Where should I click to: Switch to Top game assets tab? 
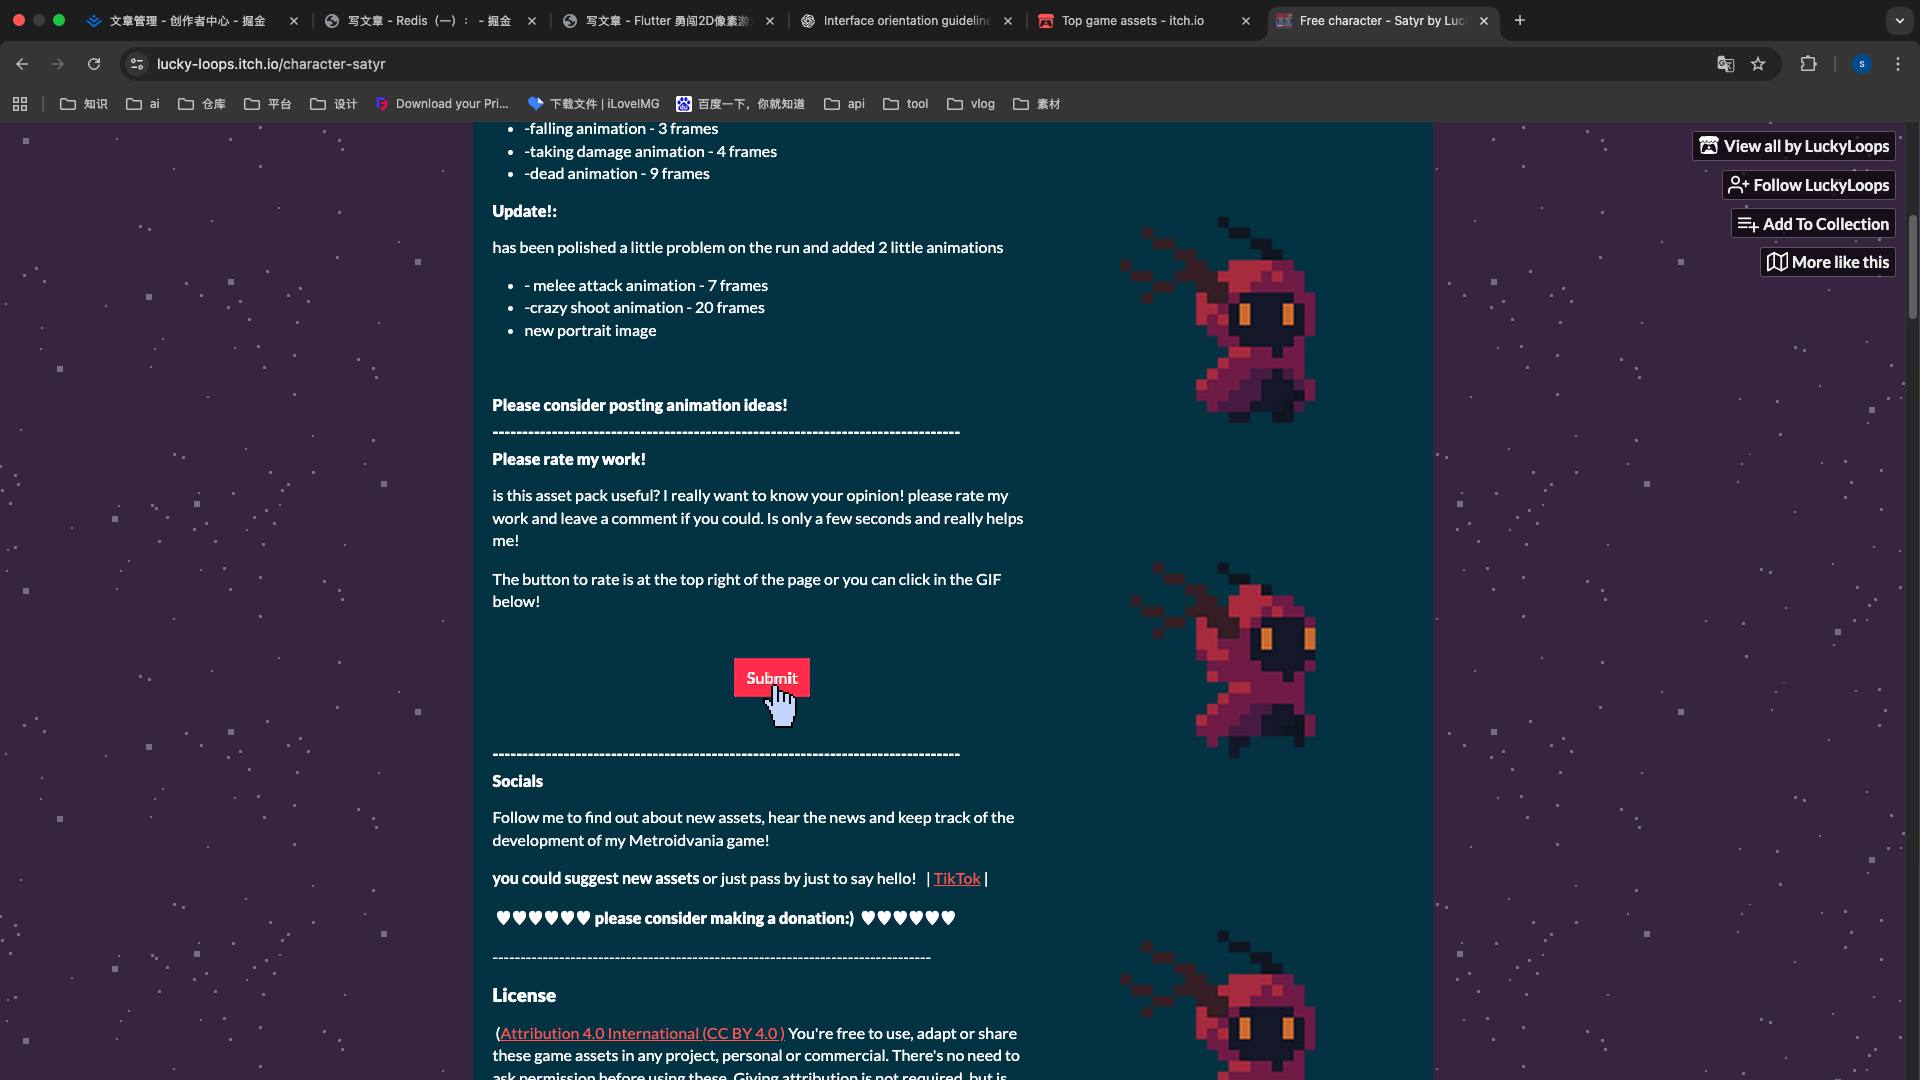click(1132, 20)
